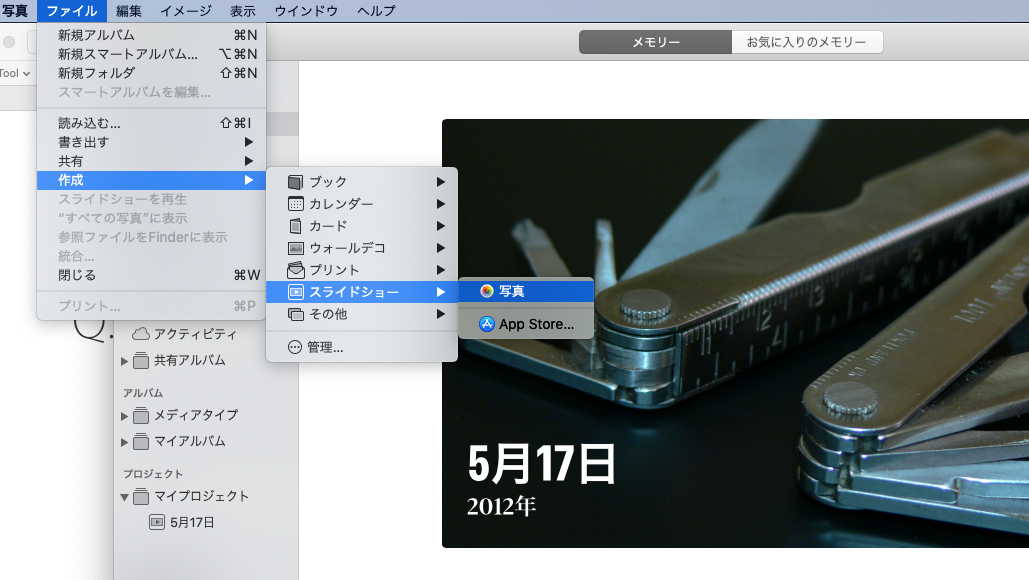Open the 表示 menu

(243, 10)
